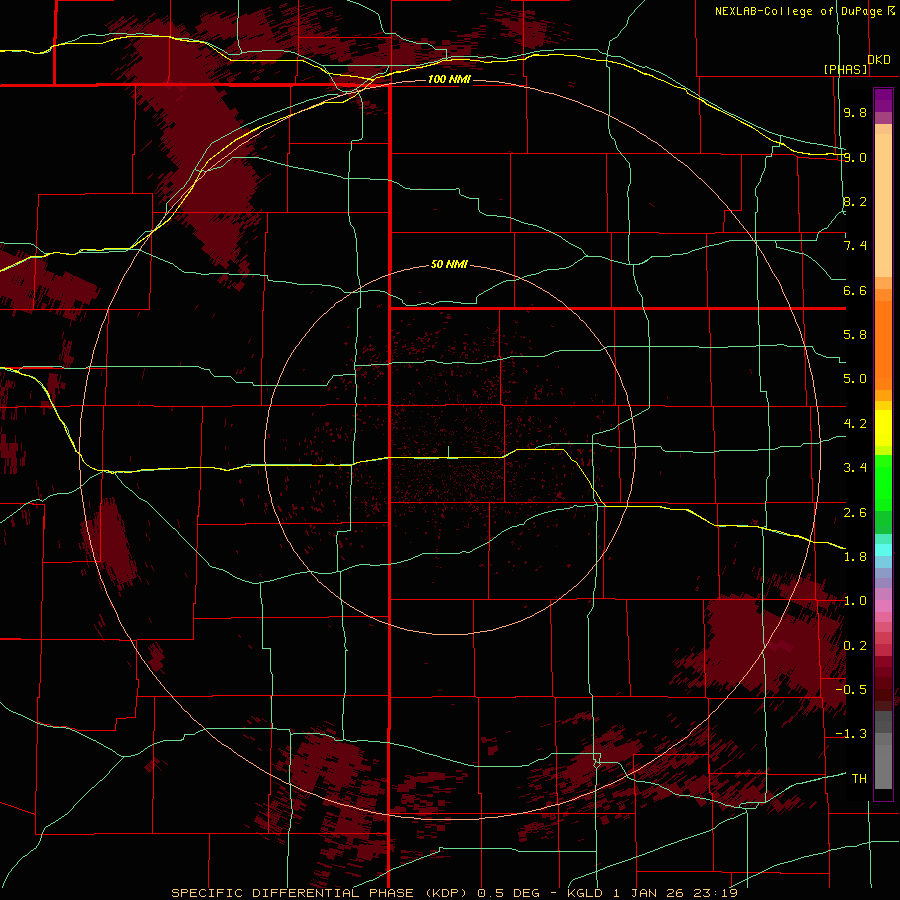Image resolution: width=900 pixels, height=900 pixels.
Task: Select the TH legend label
Action: pyautogui.click(x=859, y=779)
